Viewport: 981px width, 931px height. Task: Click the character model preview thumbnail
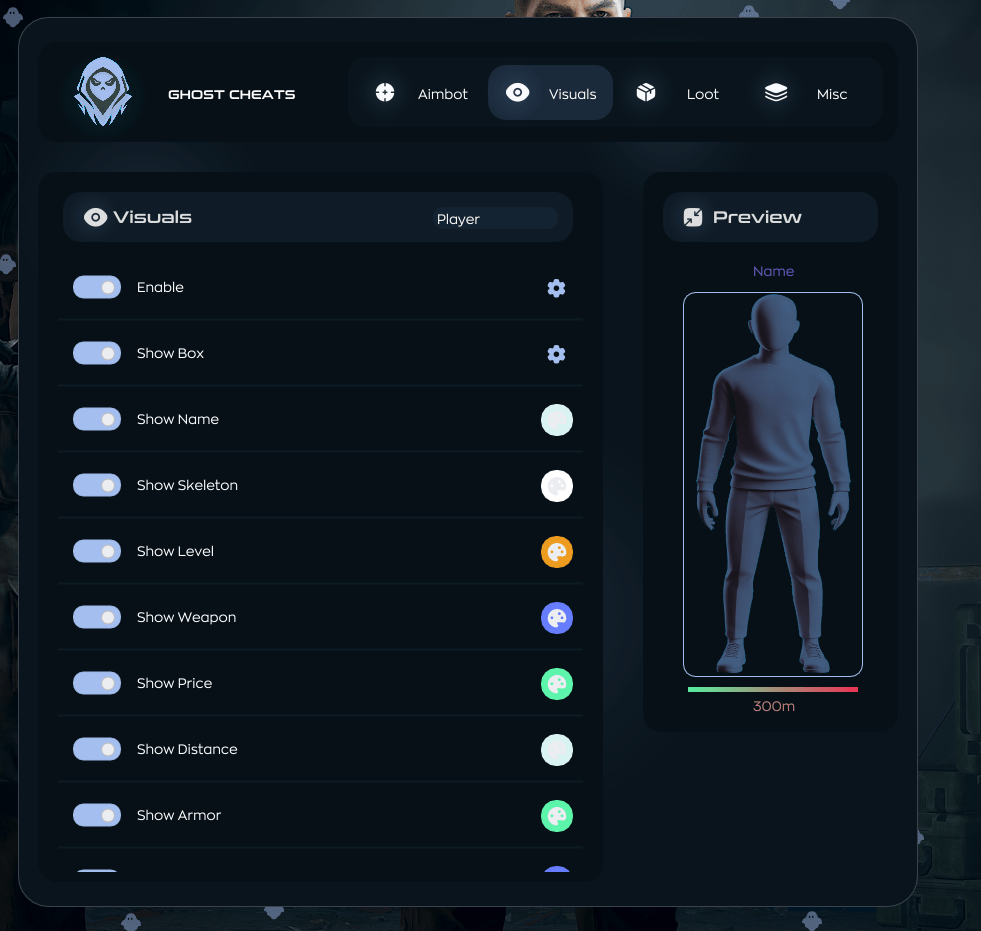click(773, 484)
